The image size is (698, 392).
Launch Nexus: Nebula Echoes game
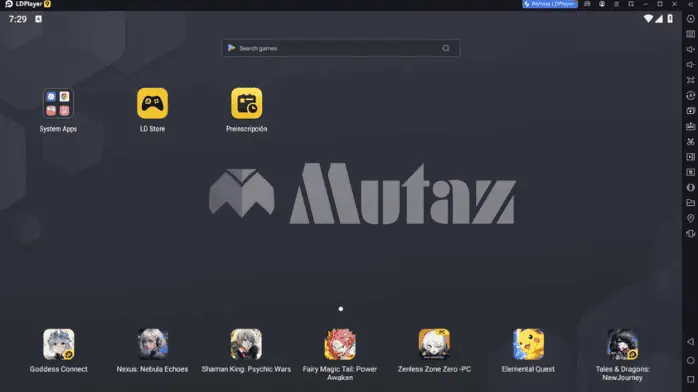pos(152,344)
